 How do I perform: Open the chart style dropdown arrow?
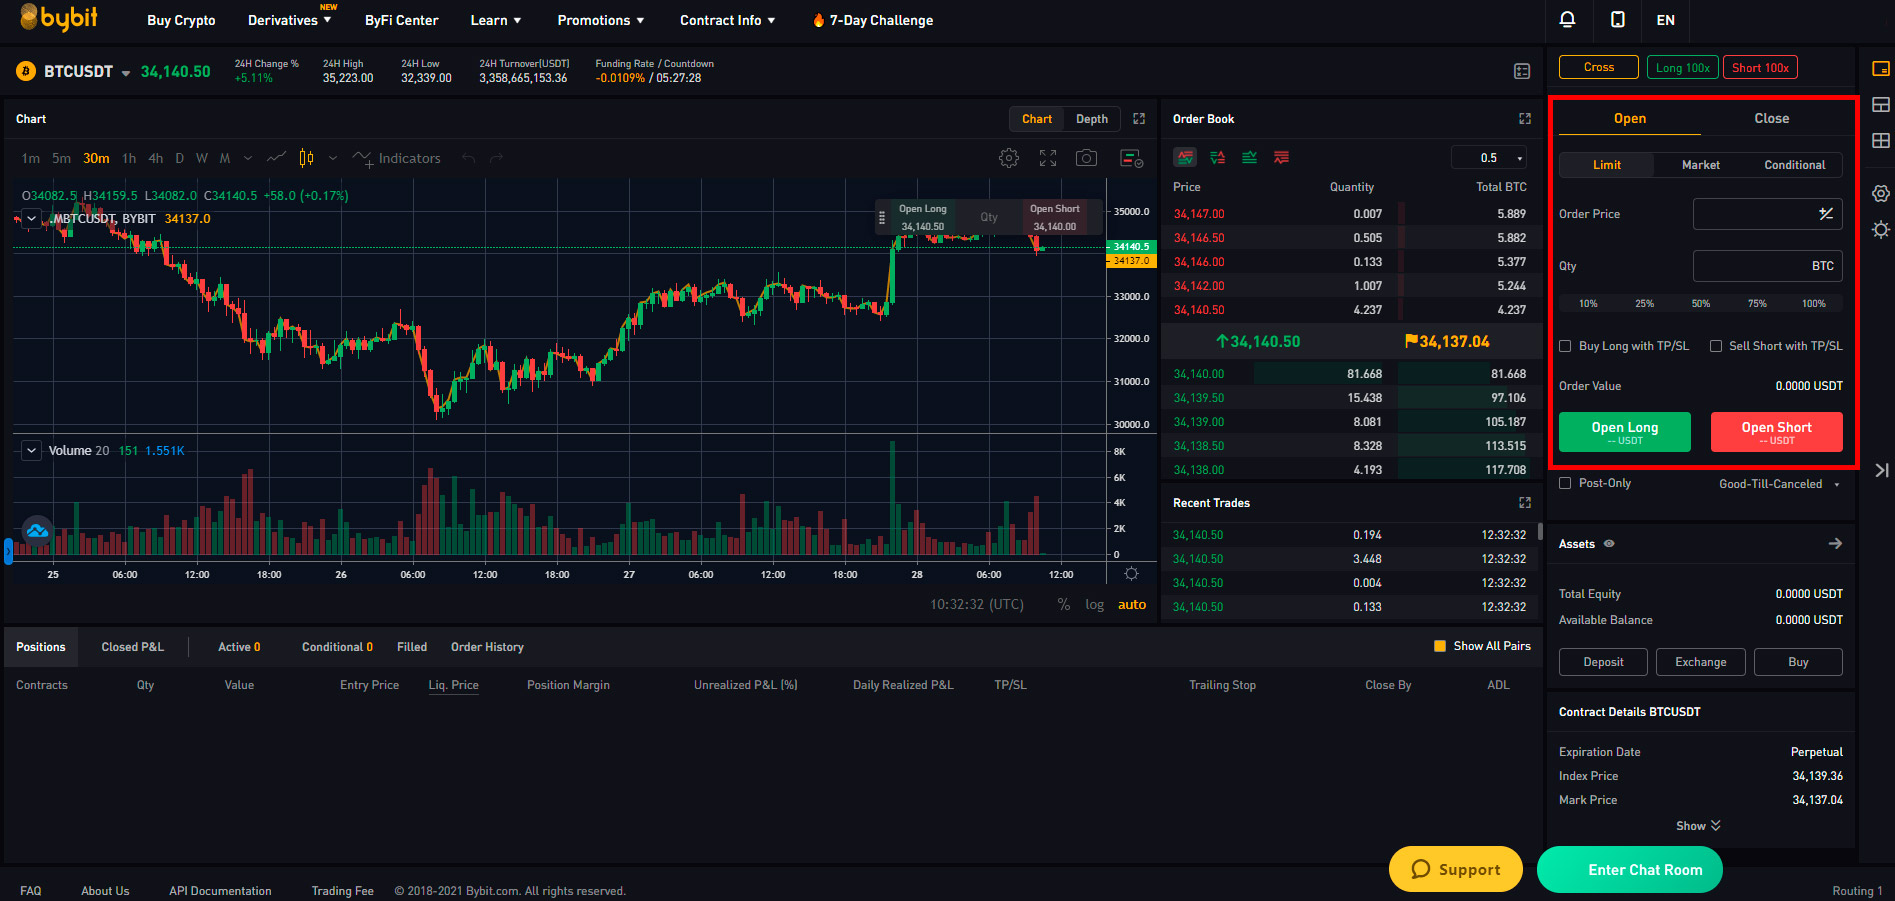tap(333, 158)
